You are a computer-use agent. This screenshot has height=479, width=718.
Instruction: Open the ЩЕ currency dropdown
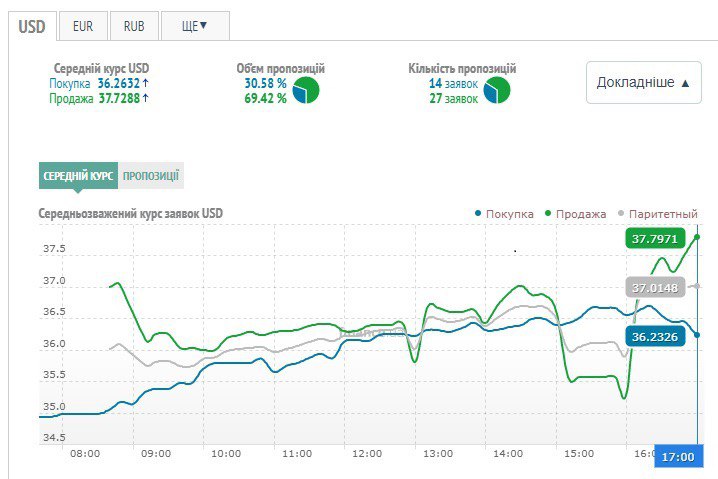pyautogui.click(x=194, y=26)
